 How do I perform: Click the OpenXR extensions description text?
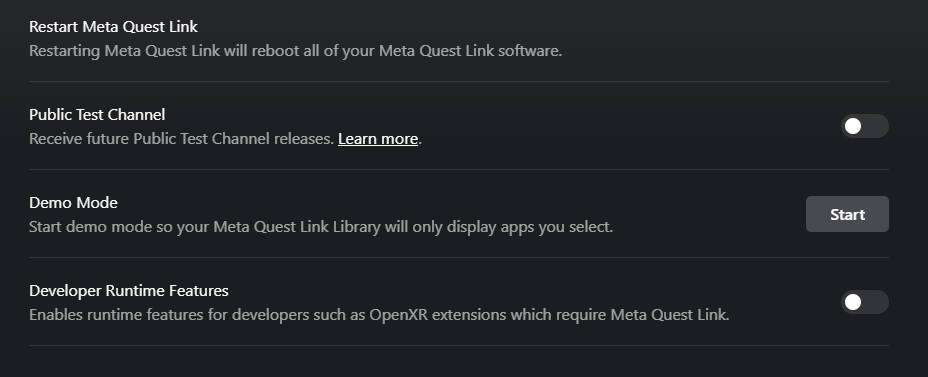379,315
